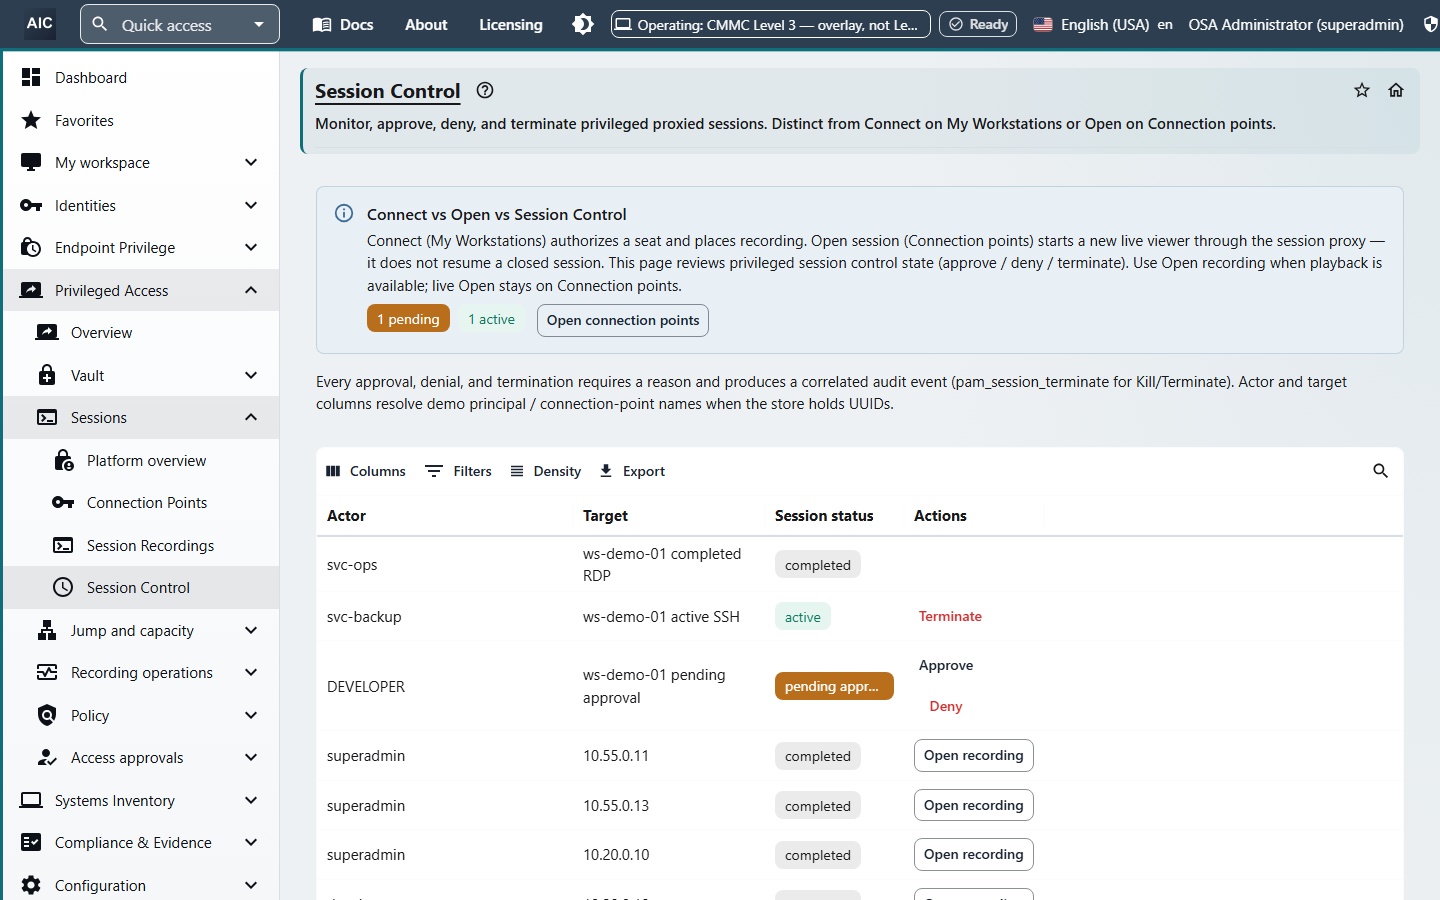Screen dimensions: 1440x900
Task: Open the Columns table option
Action: (x=366, y=471)
